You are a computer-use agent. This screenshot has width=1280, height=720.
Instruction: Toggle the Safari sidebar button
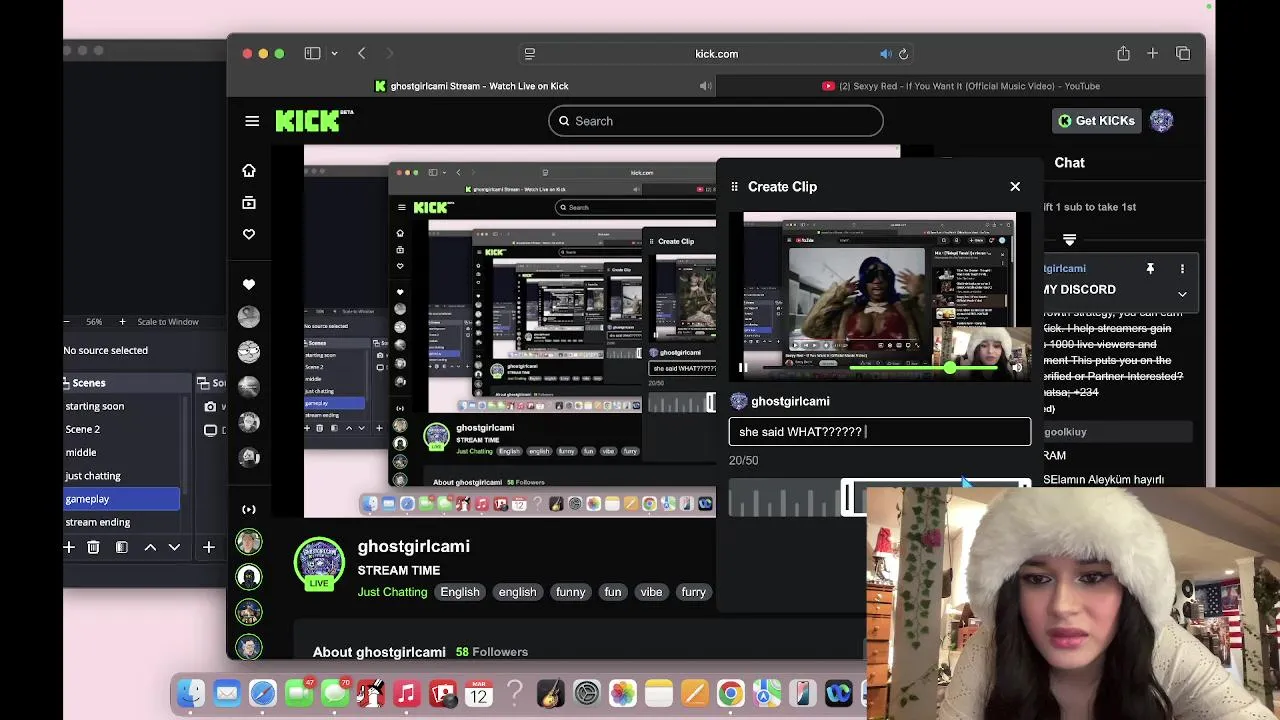pos(312,54)
